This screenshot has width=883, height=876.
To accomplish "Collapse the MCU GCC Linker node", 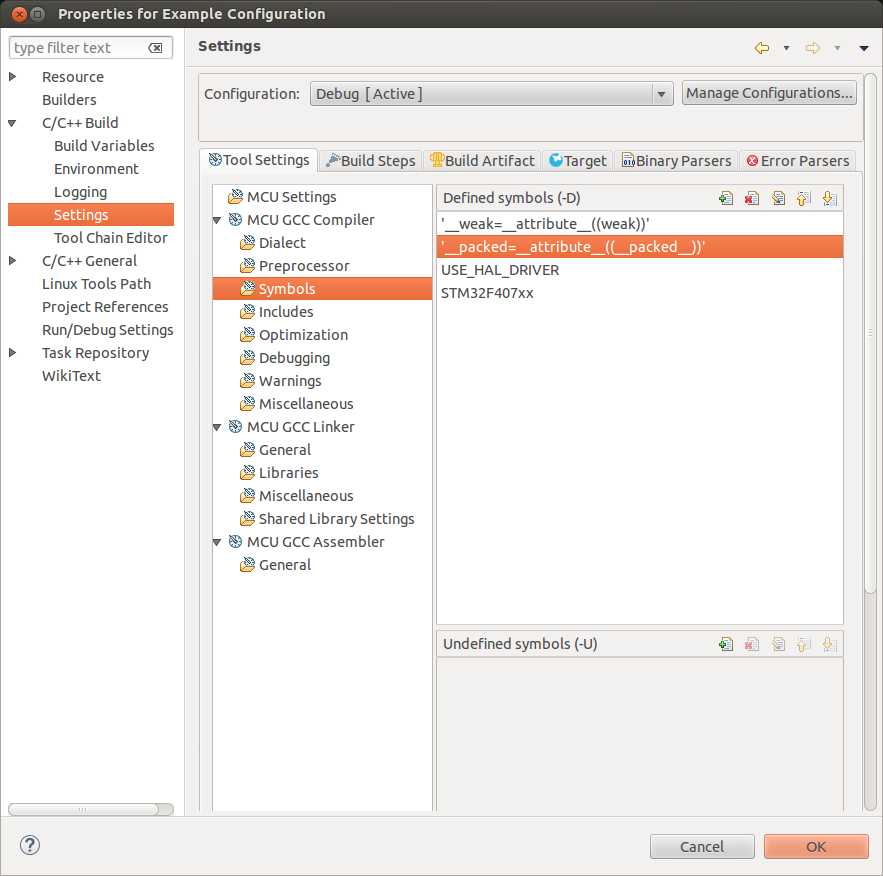I will (217, 427).
